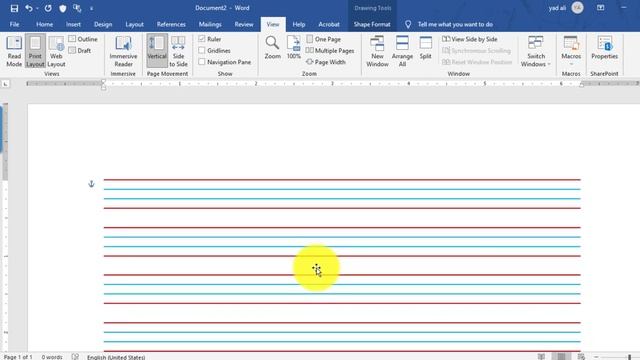Open the Zoom dialog
This screenshot has width=640, height=360.
pos(272,47)
